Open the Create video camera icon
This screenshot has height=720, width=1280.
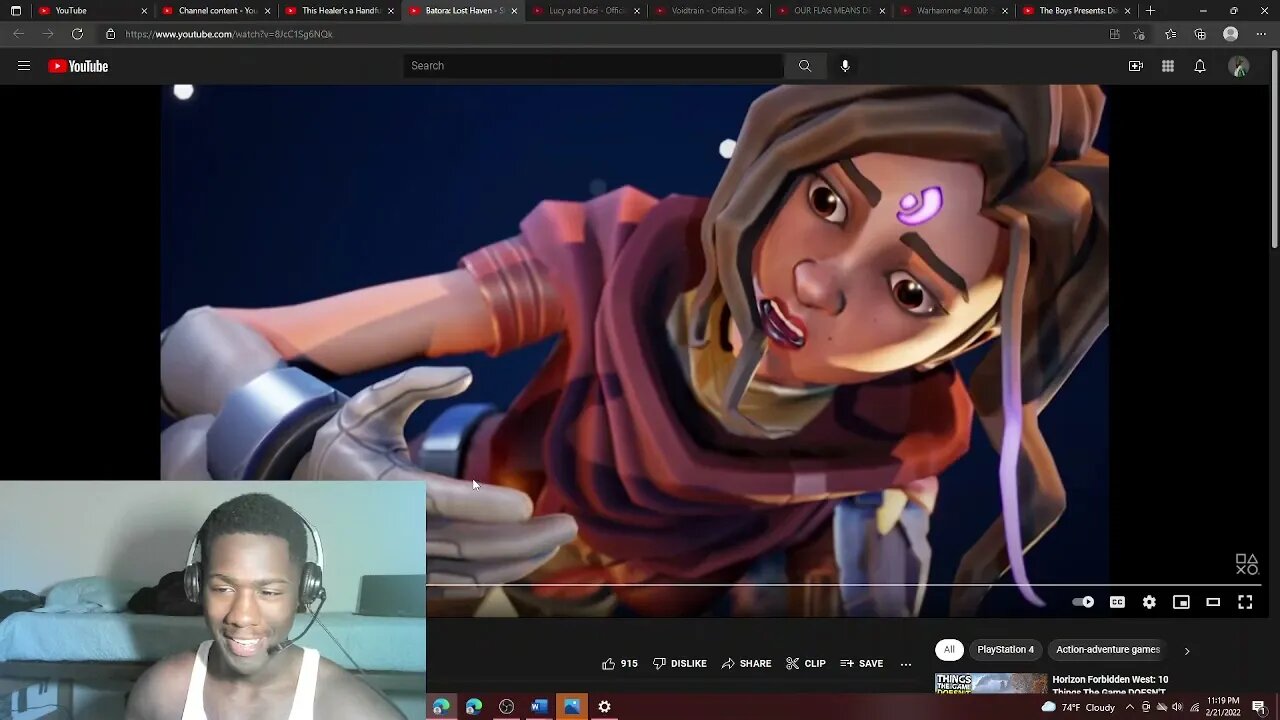[1136, 66]
